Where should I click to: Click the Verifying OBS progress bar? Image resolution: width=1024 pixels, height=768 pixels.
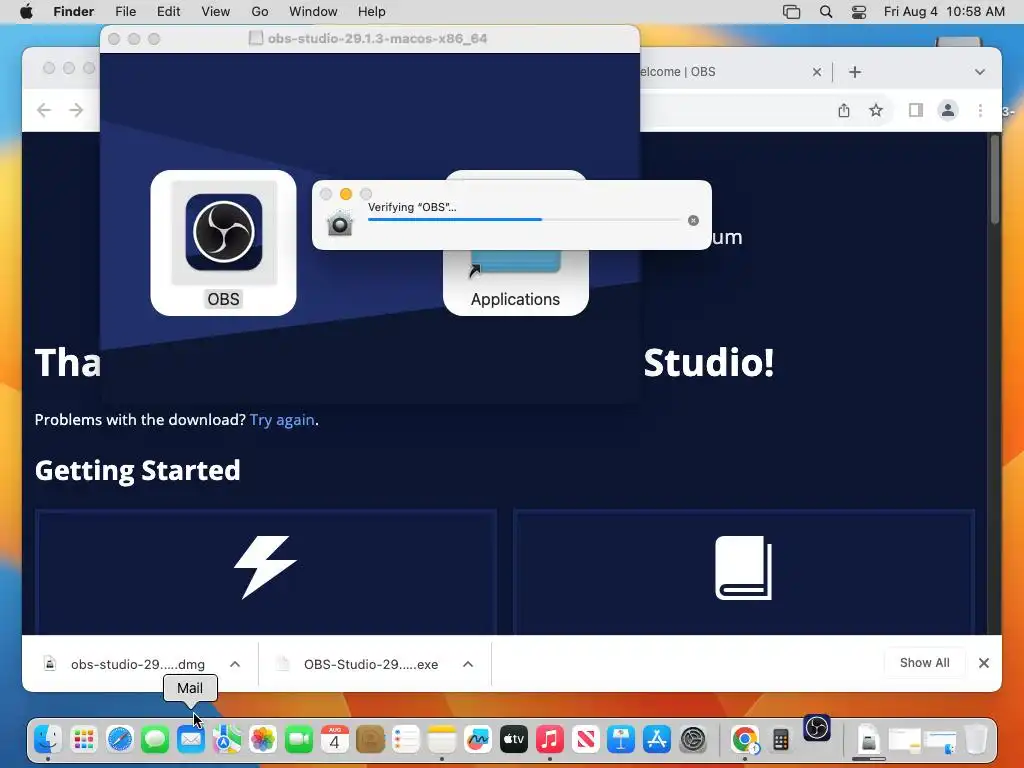(x=524, y=219)
